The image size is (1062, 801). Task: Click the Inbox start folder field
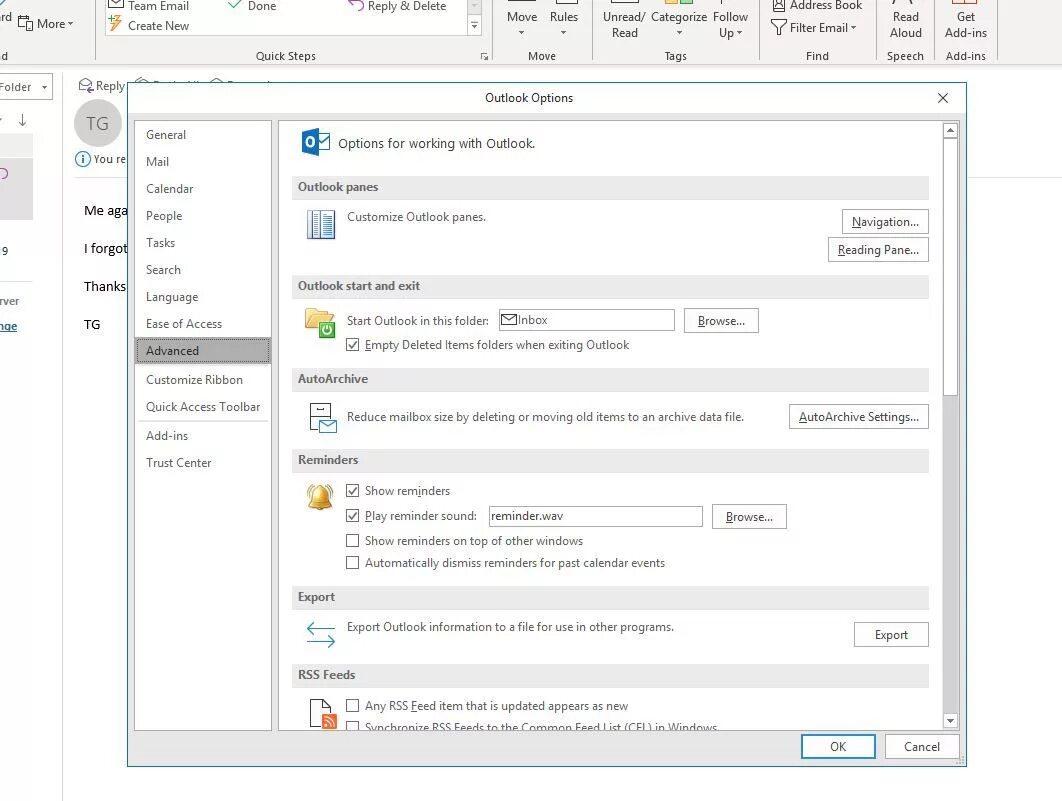click(x=587, y=320)
